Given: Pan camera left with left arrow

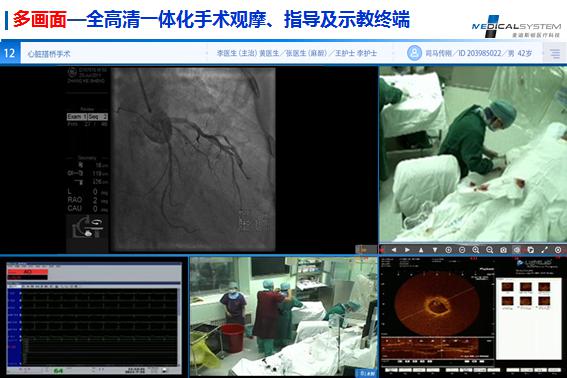Looking at the screenshot, I should [x=393, y=250].
